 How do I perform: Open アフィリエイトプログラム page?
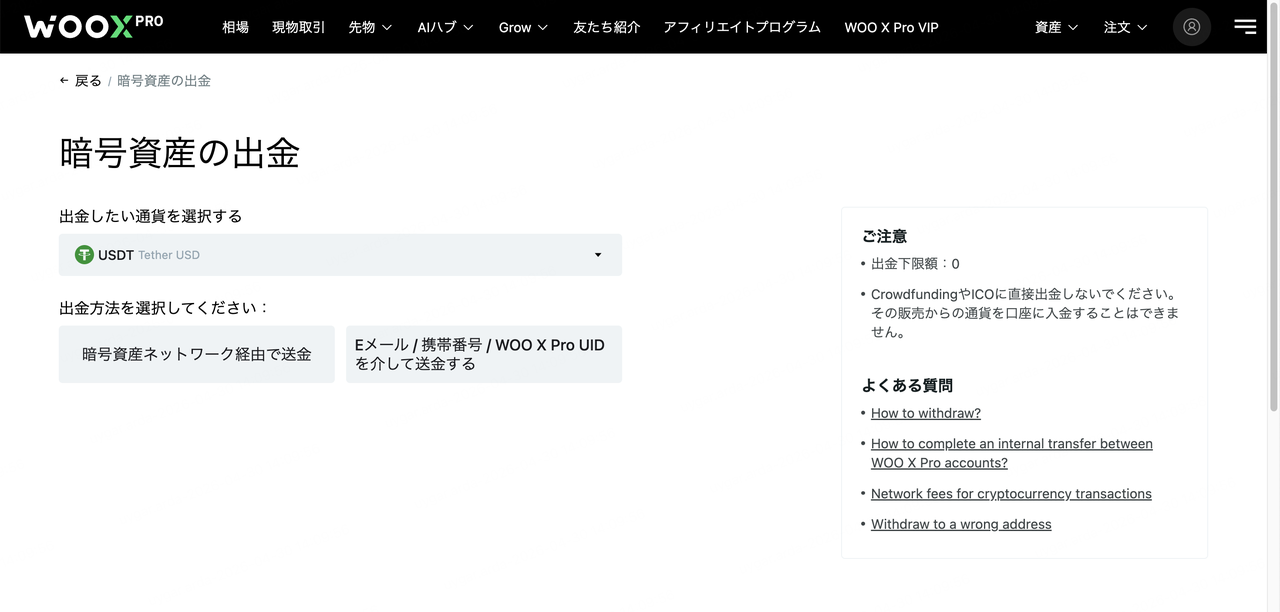[742, 27]
